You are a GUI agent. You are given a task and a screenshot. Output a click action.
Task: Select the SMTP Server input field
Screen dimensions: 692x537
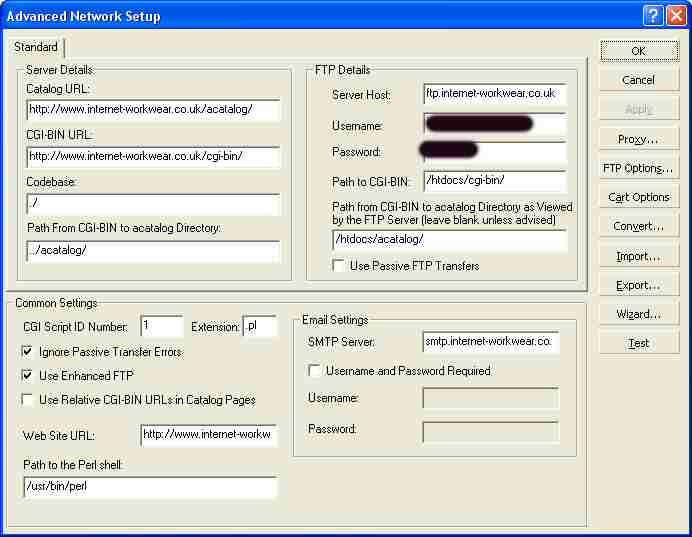[490, 342]
